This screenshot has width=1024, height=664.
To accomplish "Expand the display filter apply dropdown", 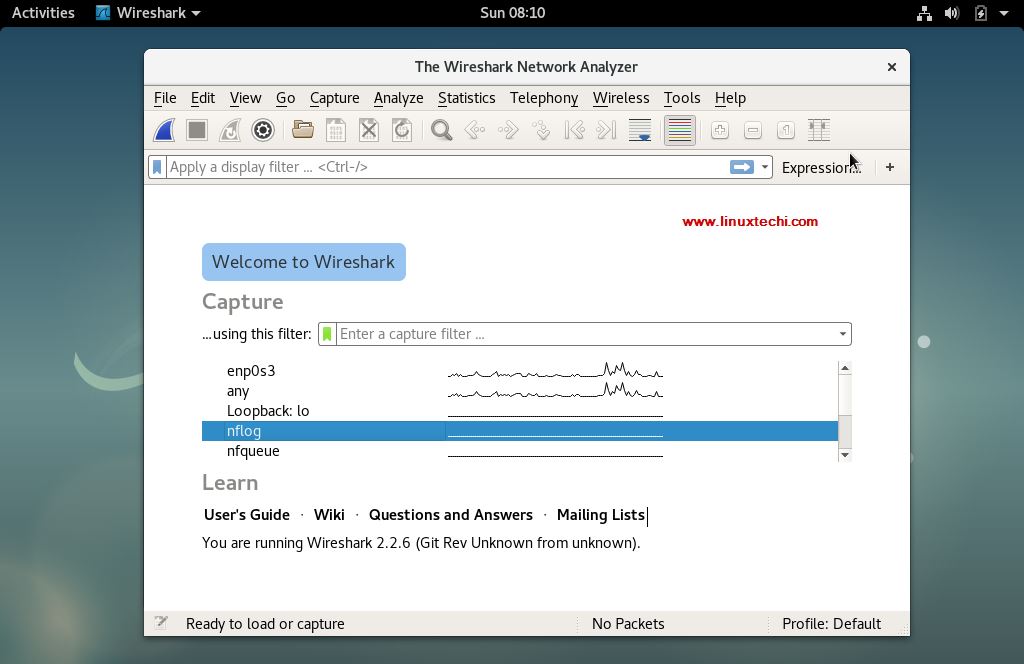I will pyautogui.click(x=764, y=167).
